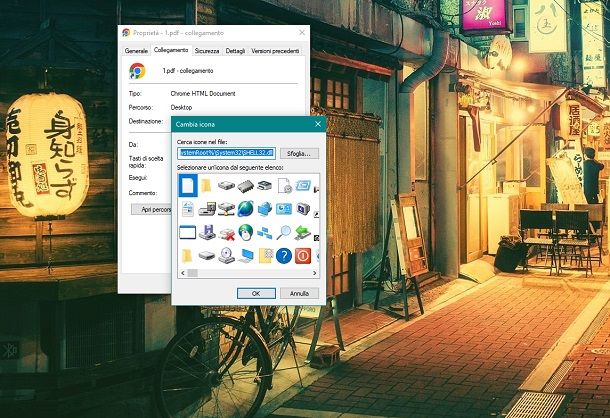This screenshot has height=418, width=610.
Task: Select the monitor with moon icon
Action: pos(303,209)
